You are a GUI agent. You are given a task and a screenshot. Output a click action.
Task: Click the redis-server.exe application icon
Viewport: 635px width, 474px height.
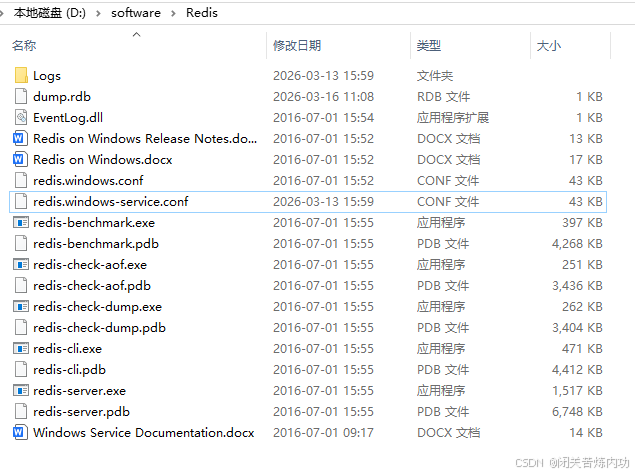click(x=21, y=391)
